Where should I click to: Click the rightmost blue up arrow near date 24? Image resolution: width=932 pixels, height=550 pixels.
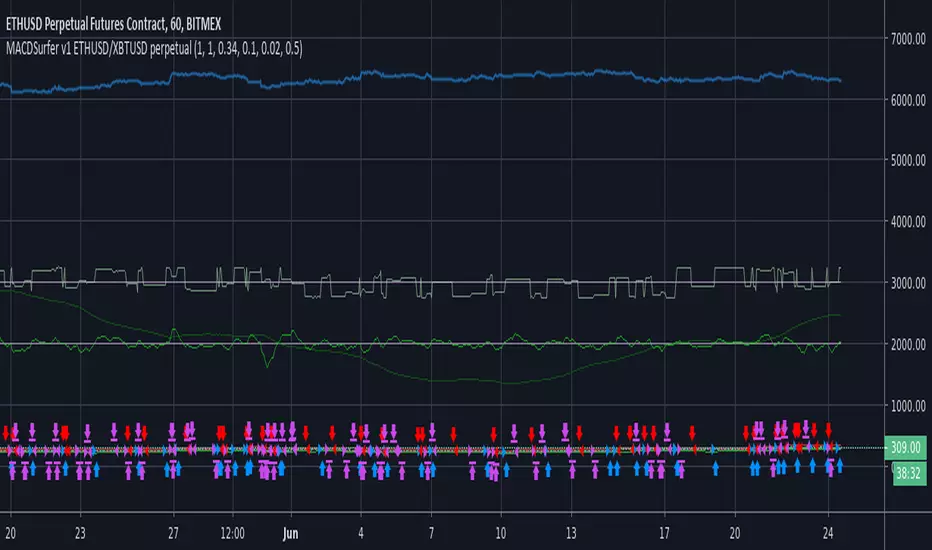point(838,466)
